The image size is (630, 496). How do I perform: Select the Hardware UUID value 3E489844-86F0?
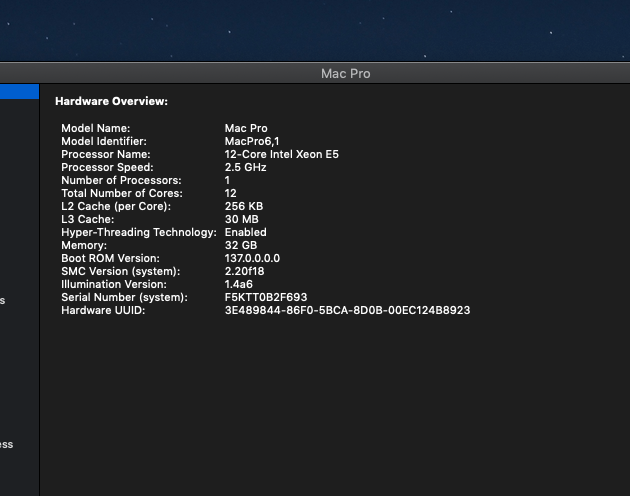tap(348, 310)
